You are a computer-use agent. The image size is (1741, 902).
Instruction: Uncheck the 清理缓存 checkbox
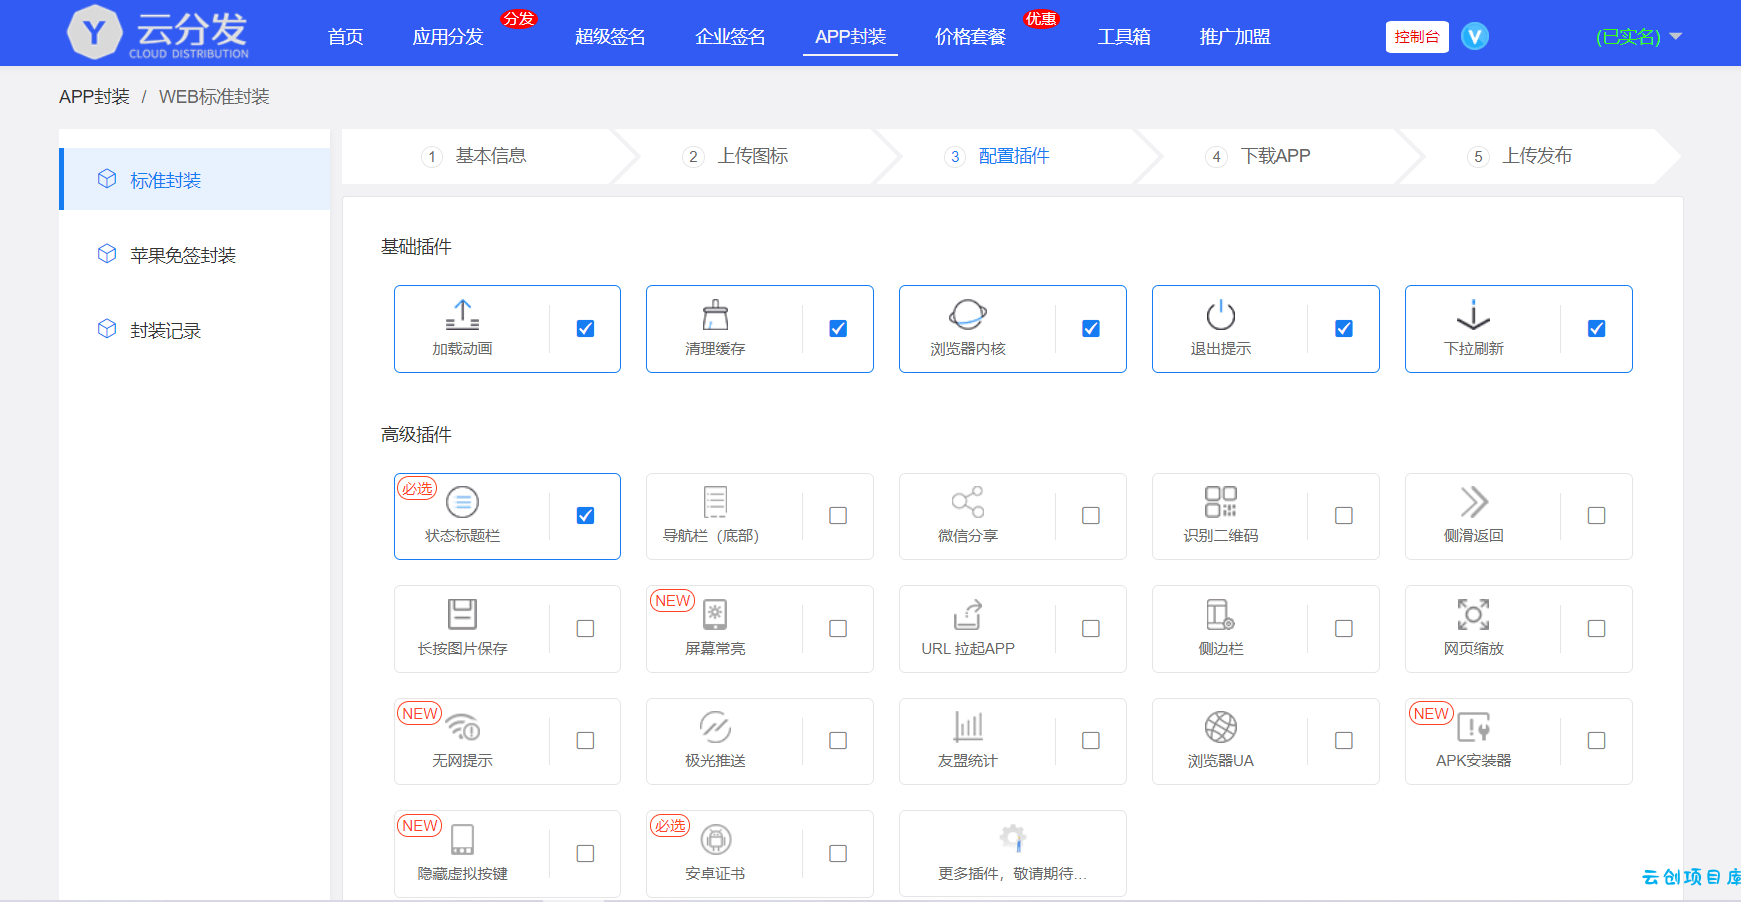pos(838,328)
